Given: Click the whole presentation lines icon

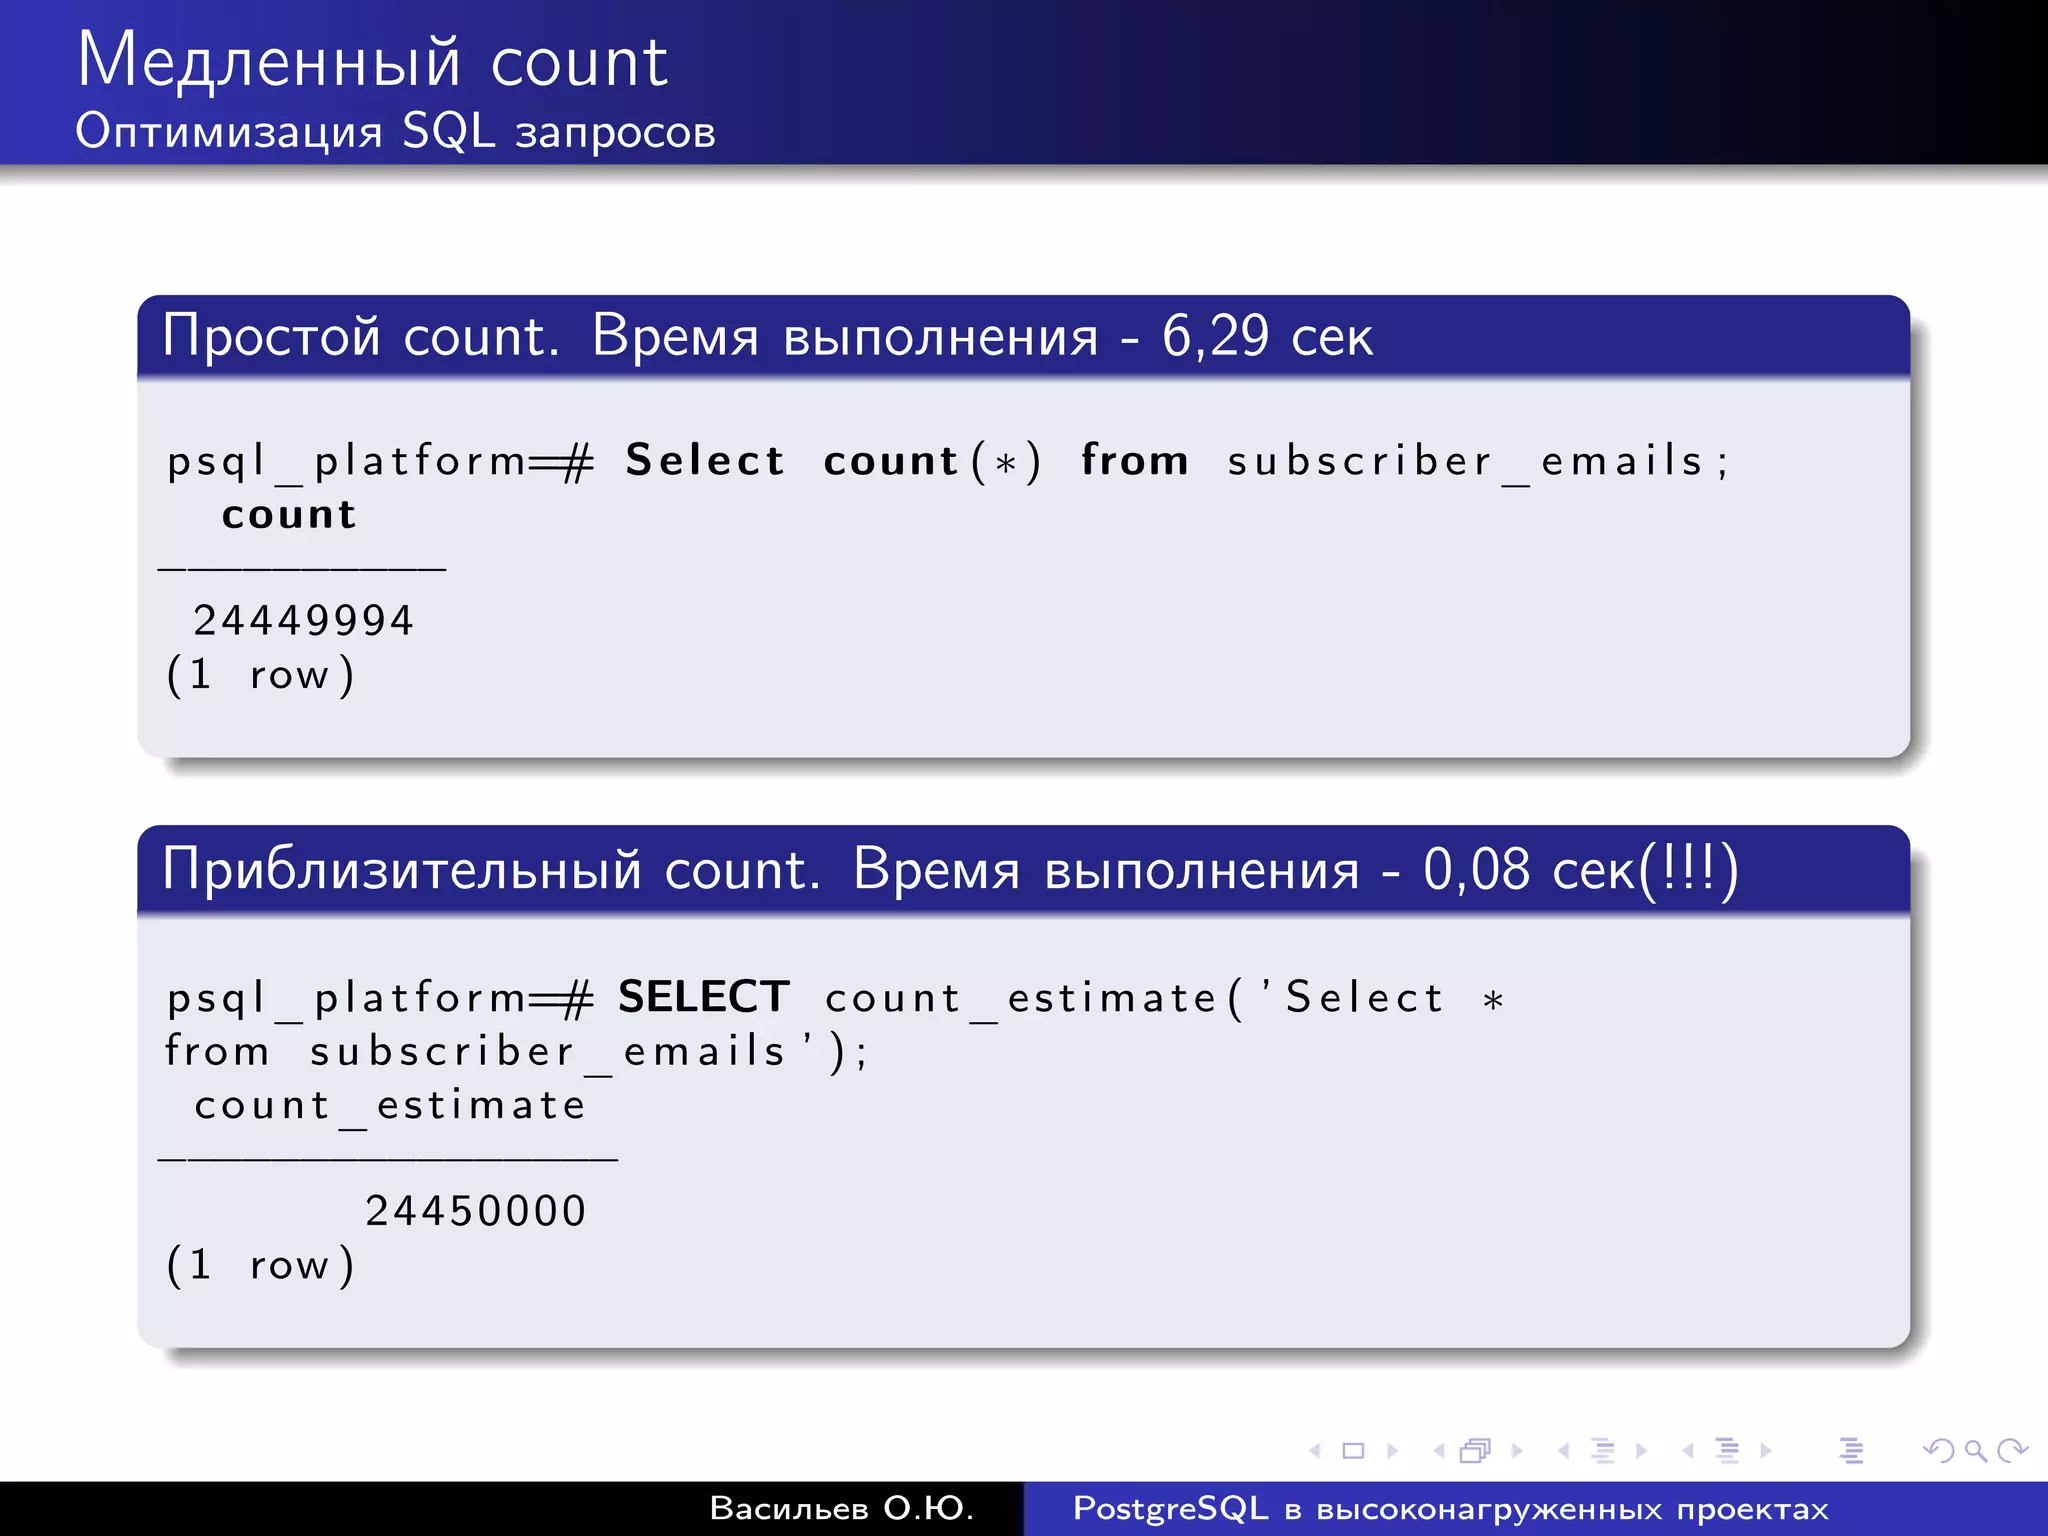Looking at the screenshot, I should (x=1851, y=1450).
